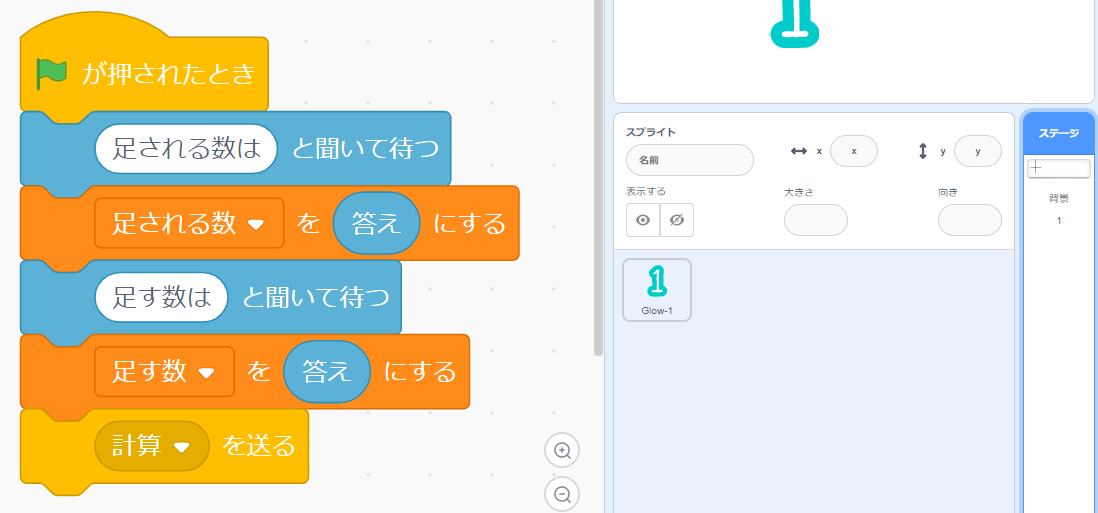
Task: Select the Glow-1 sprite thumbnail
Action: point(656,289)
